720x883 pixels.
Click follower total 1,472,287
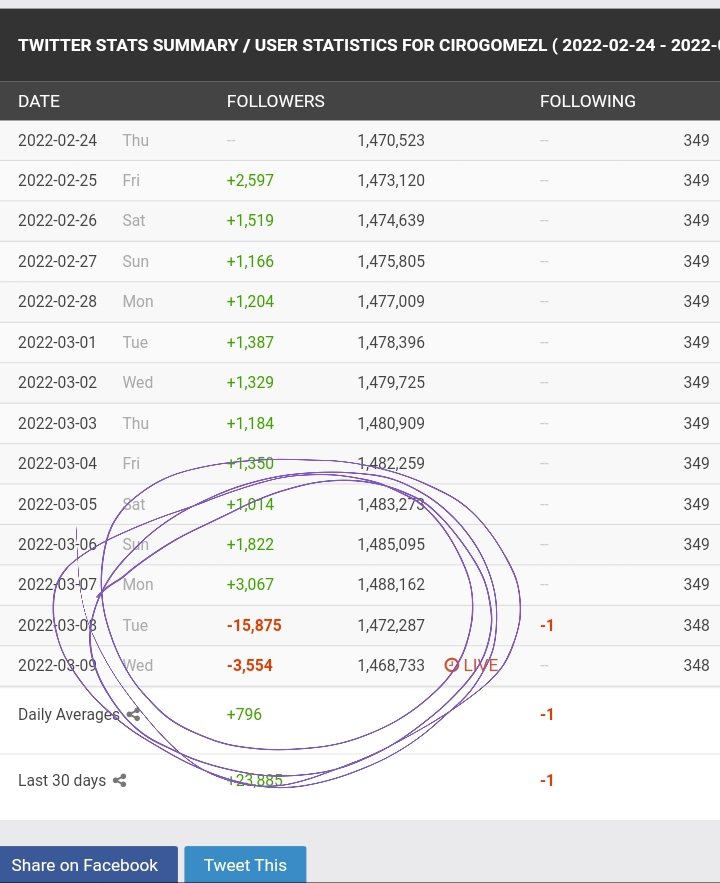point(391,626)
